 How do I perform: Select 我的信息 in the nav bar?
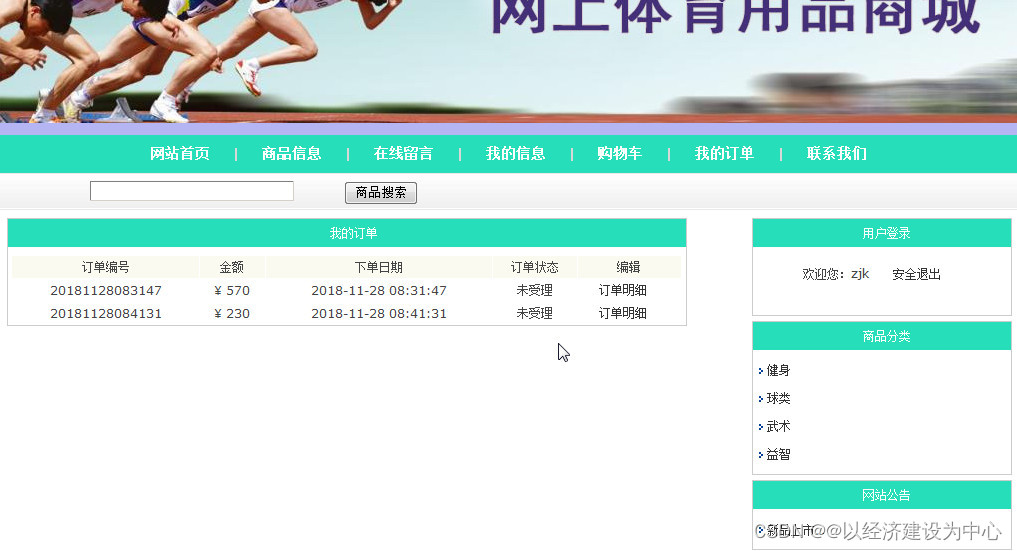coord(516,154)
